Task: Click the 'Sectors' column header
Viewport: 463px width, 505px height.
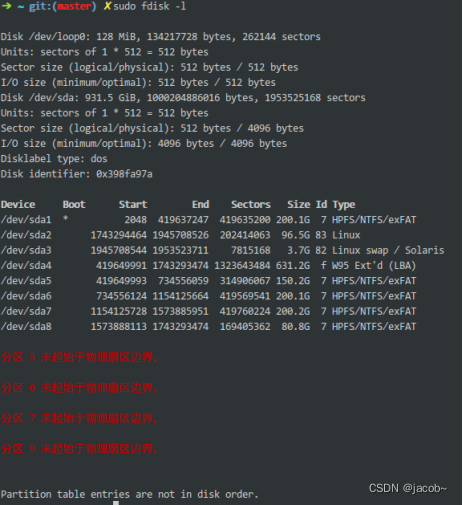Action: 251,204
